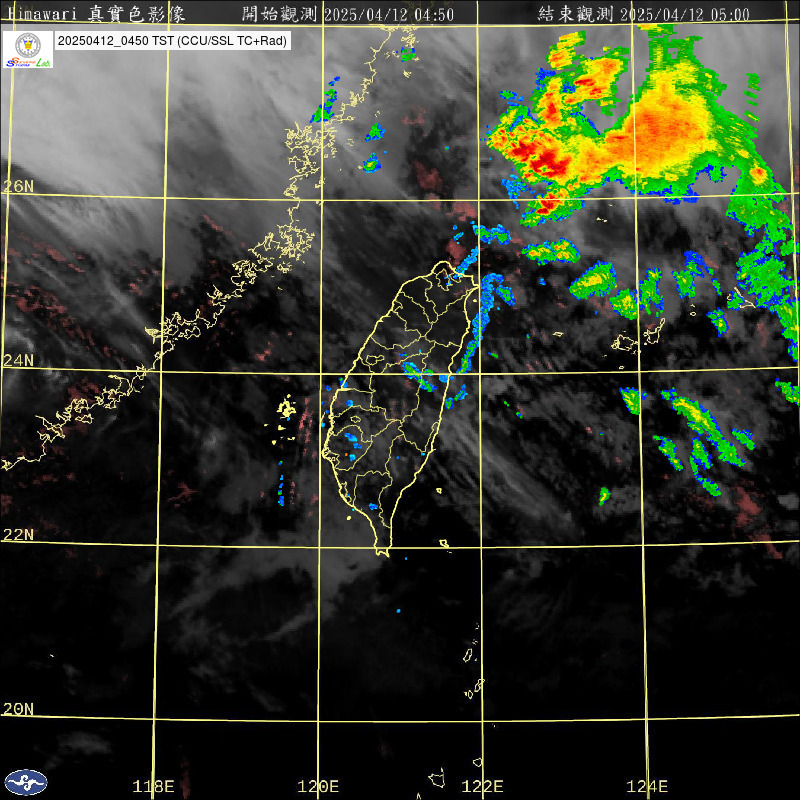Click the Penghu islands outline
Image resolution: width=800 pixels, height=800 pixels.
pos(287,408)
